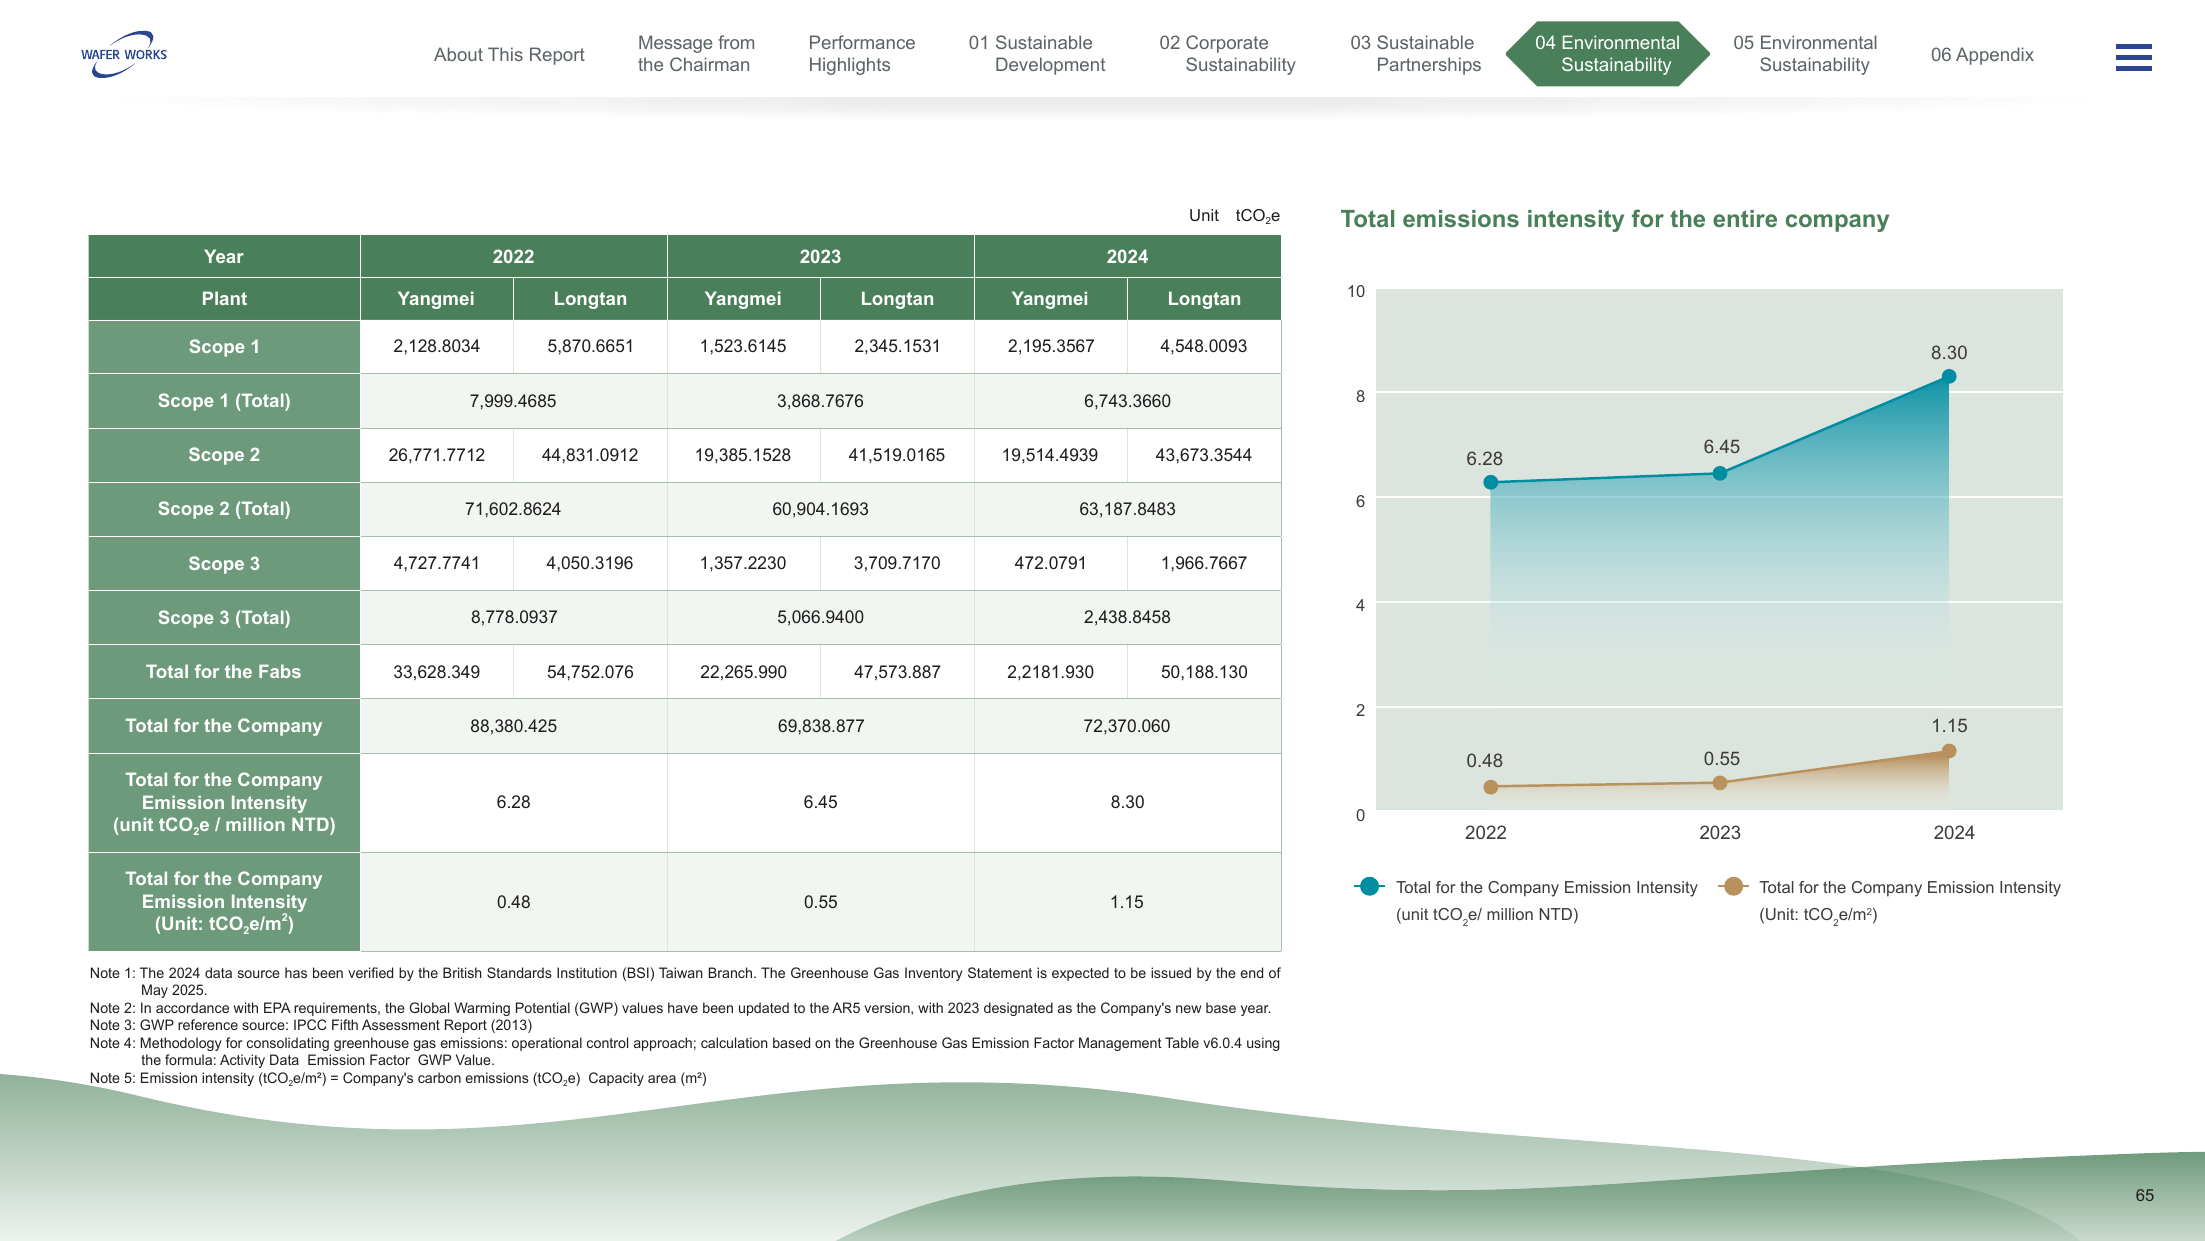Click the Unit tCO2e label
2205x1241 pixels.
[x=1234, y=216]
